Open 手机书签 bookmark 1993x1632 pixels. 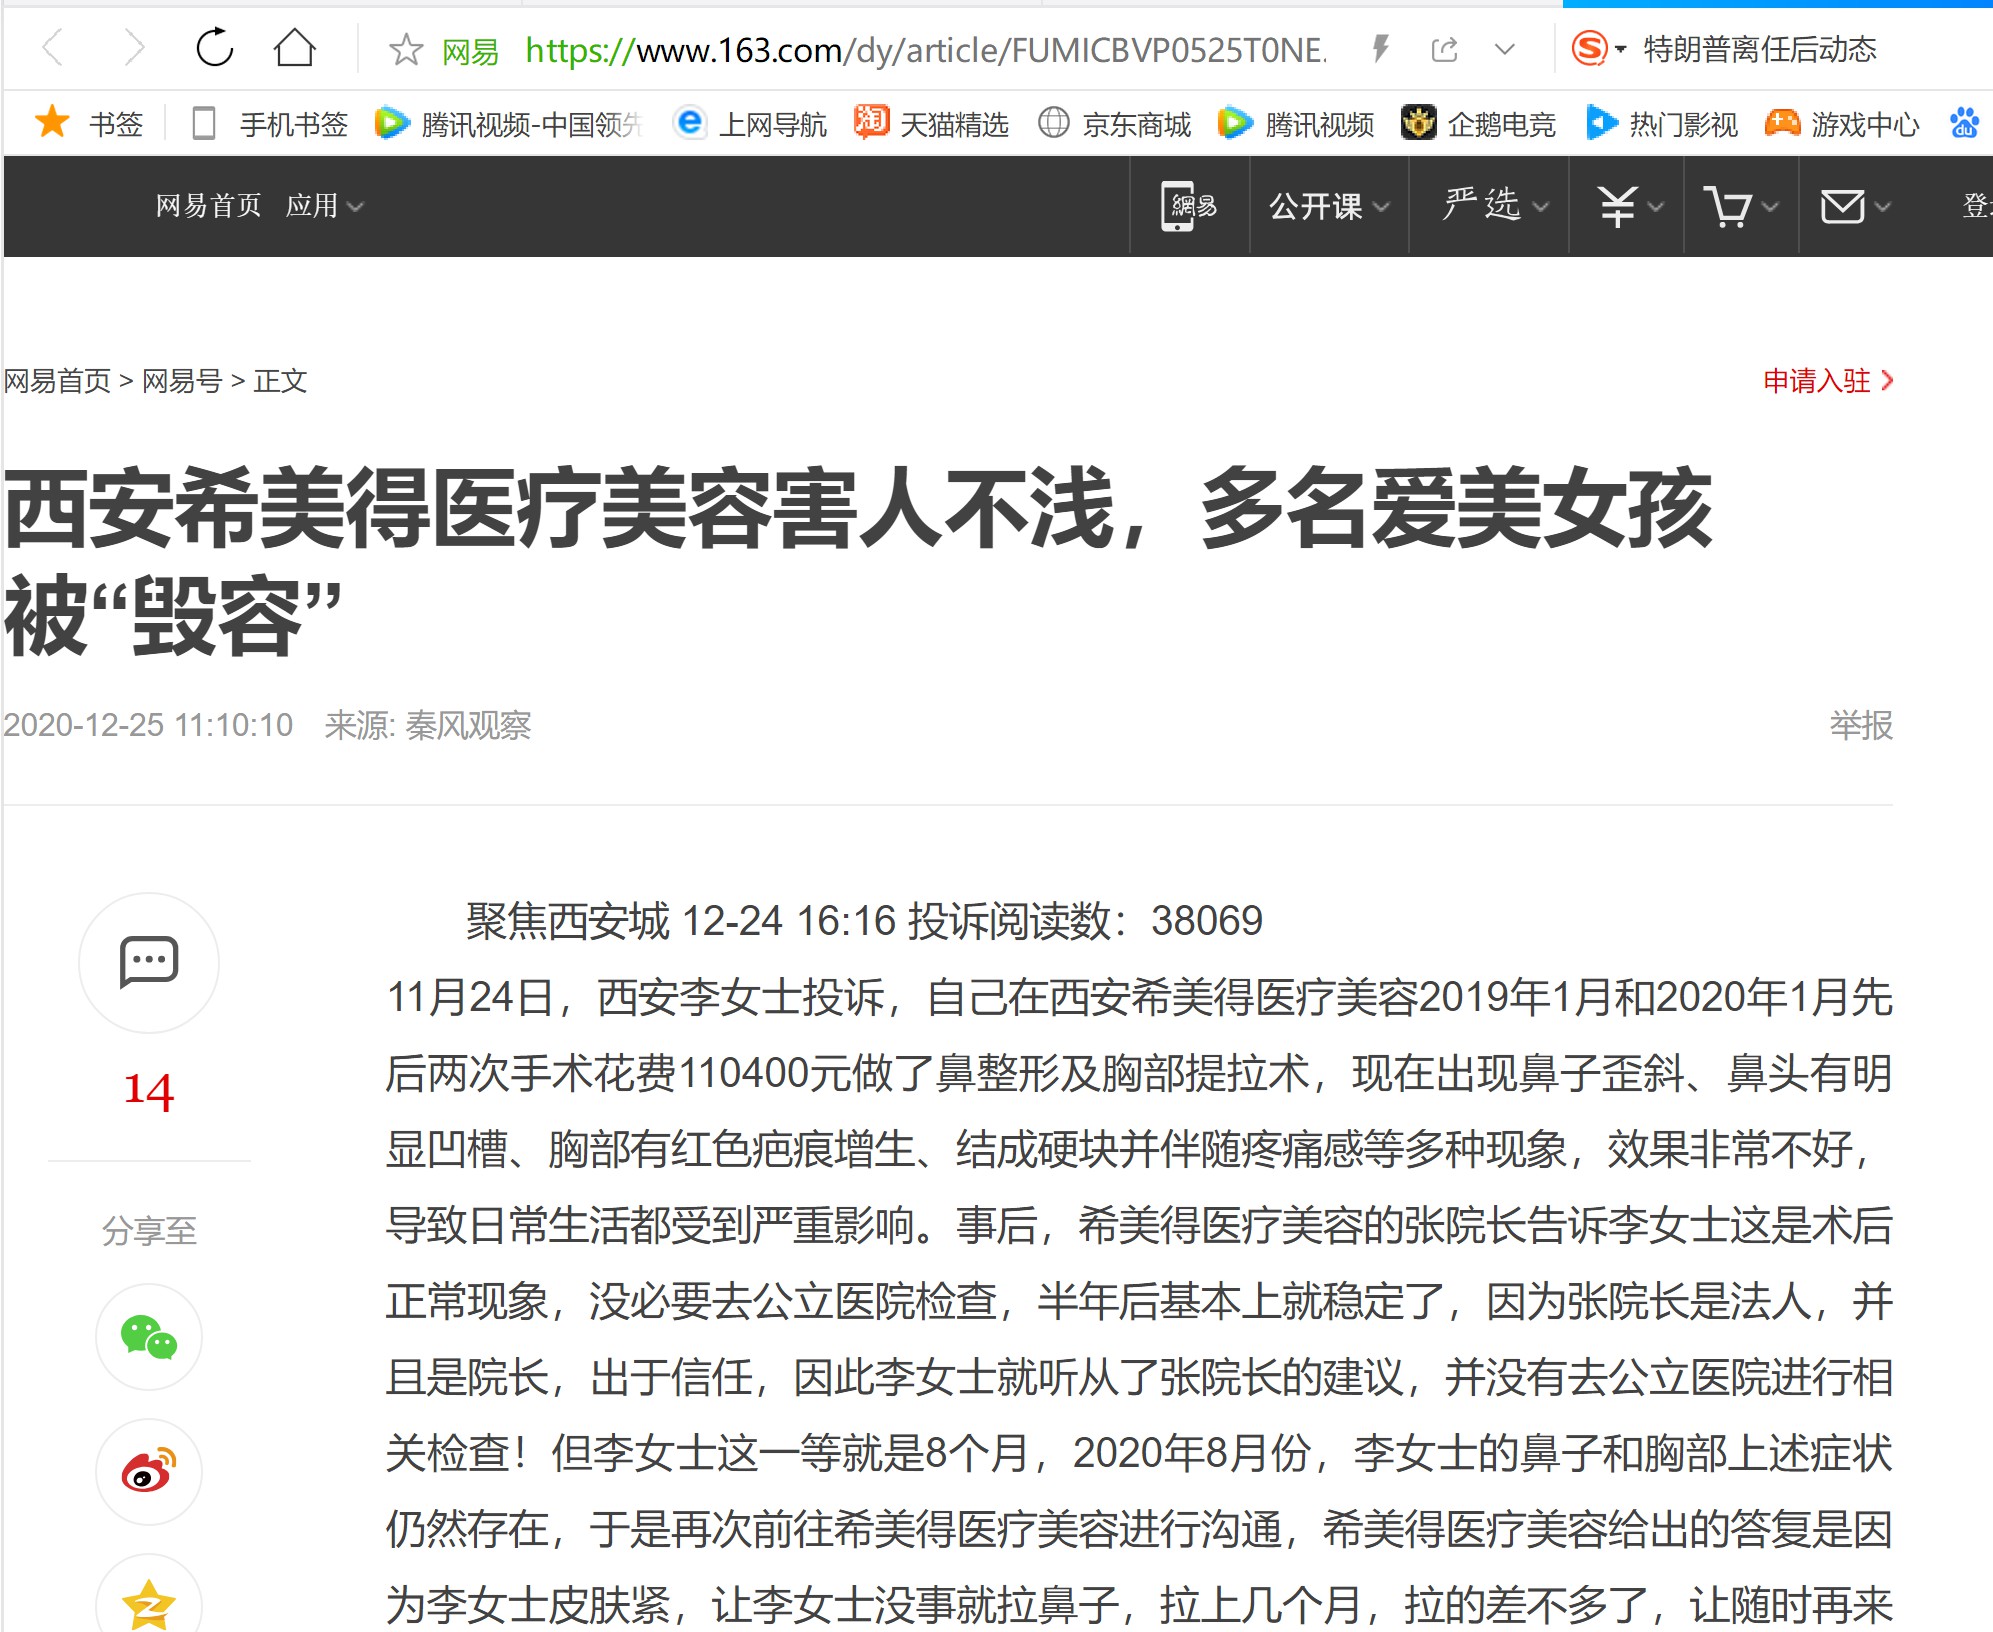click(x=269, y=124)
